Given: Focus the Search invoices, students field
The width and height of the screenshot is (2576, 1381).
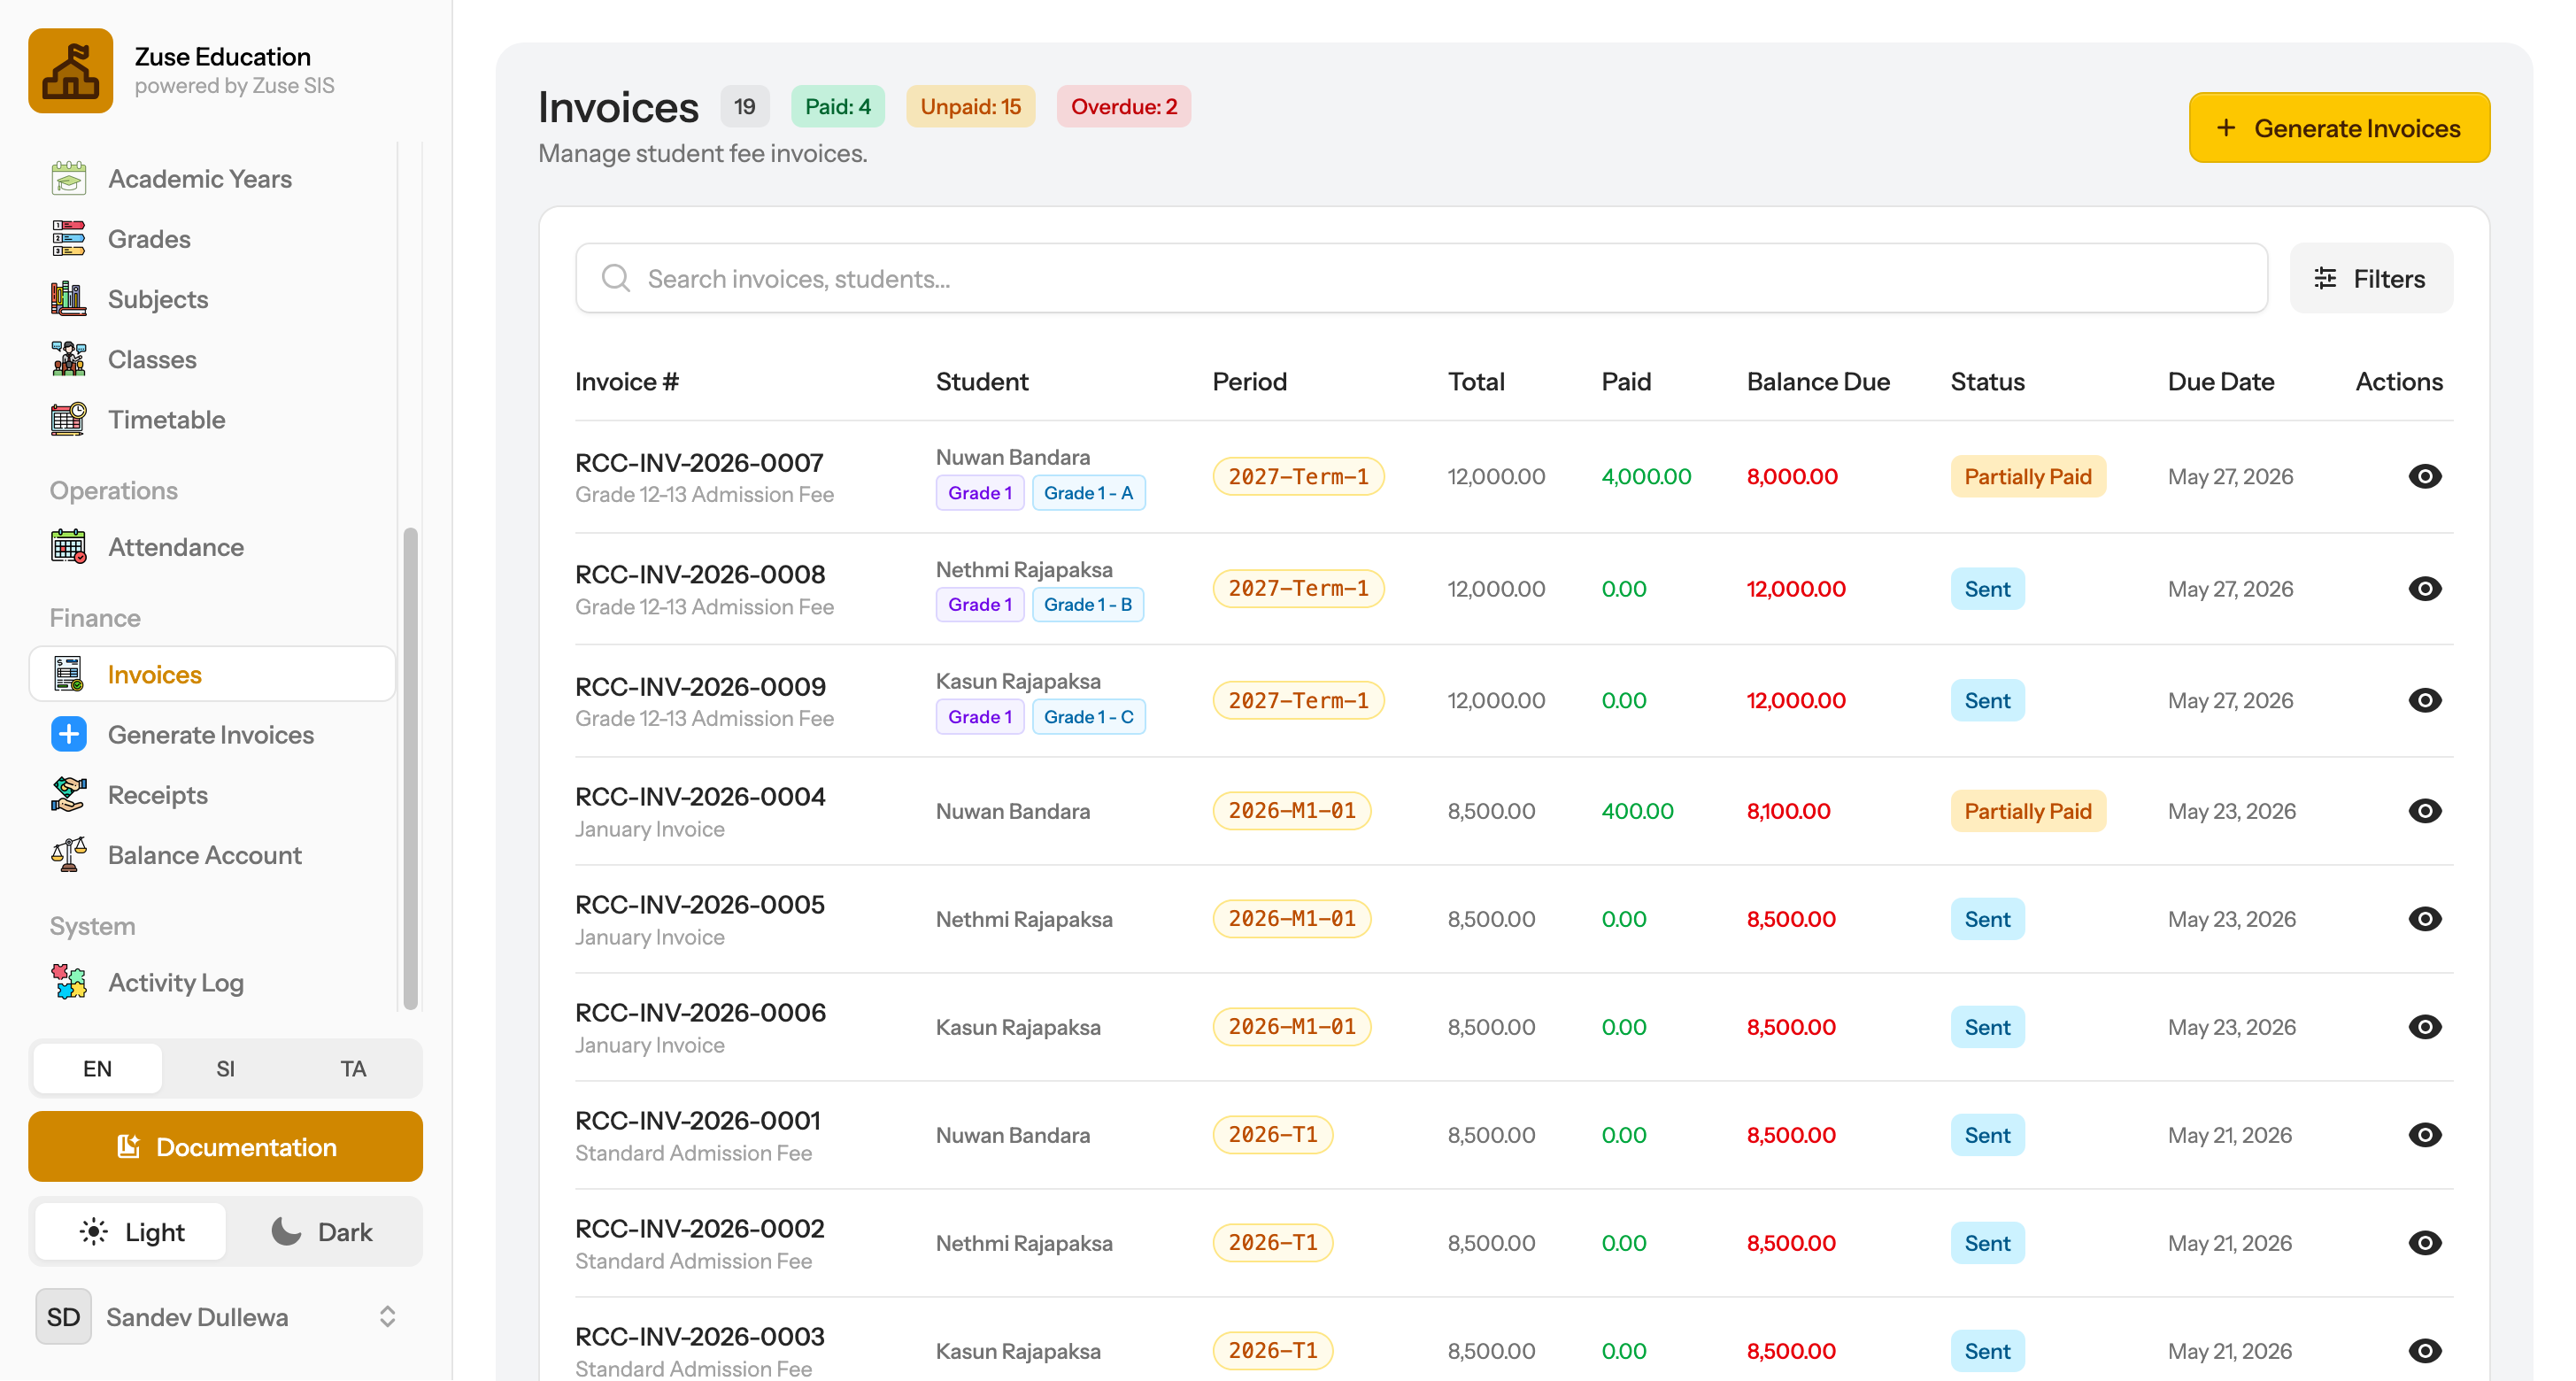Looking at the screenshot, I should tap(1421, 279).
